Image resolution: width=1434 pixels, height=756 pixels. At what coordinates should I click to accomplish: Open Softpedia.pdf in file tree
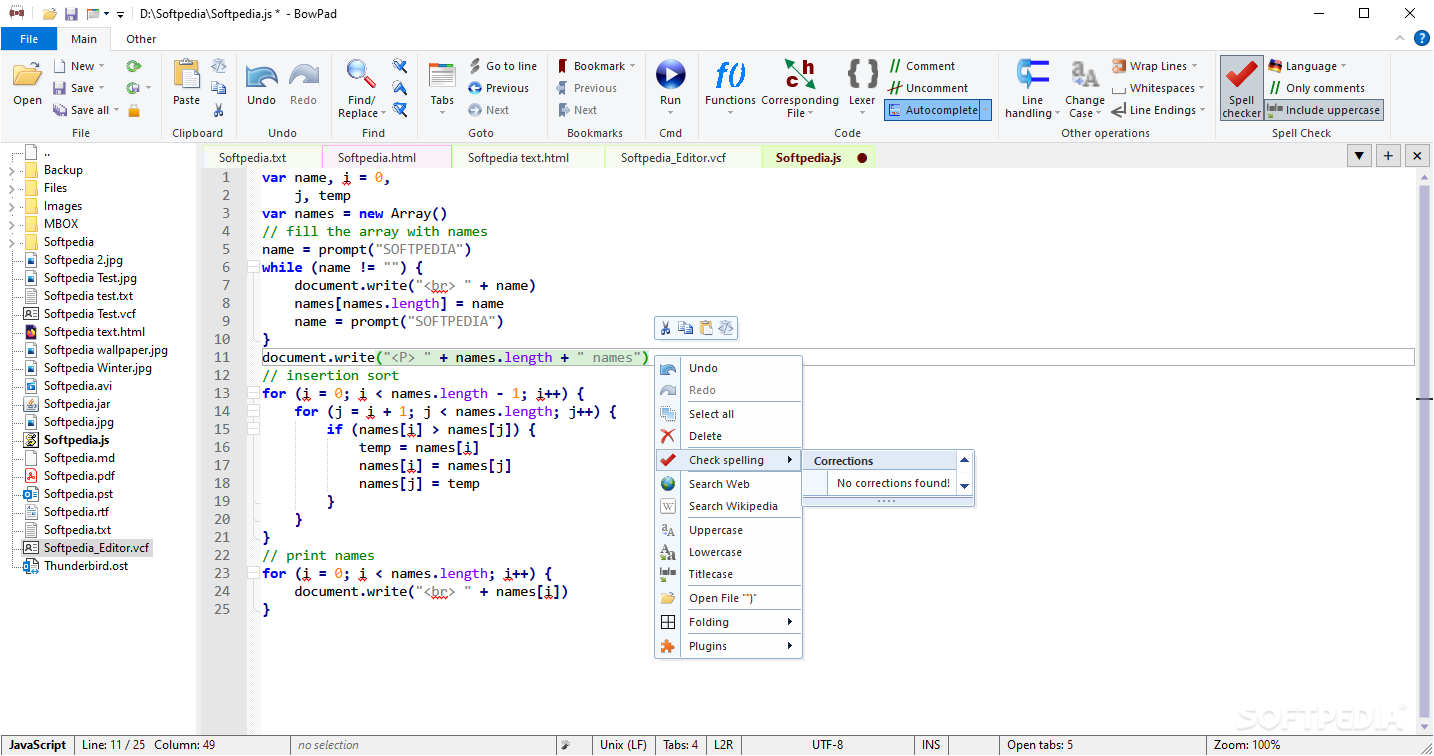(x=79, y=476)
